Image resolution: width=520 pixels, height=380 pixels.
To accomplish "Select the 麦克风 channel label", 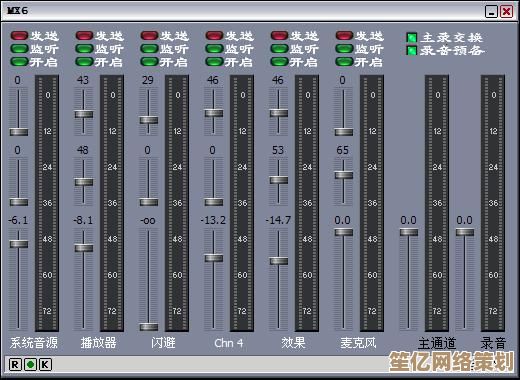I will point(358,343).
